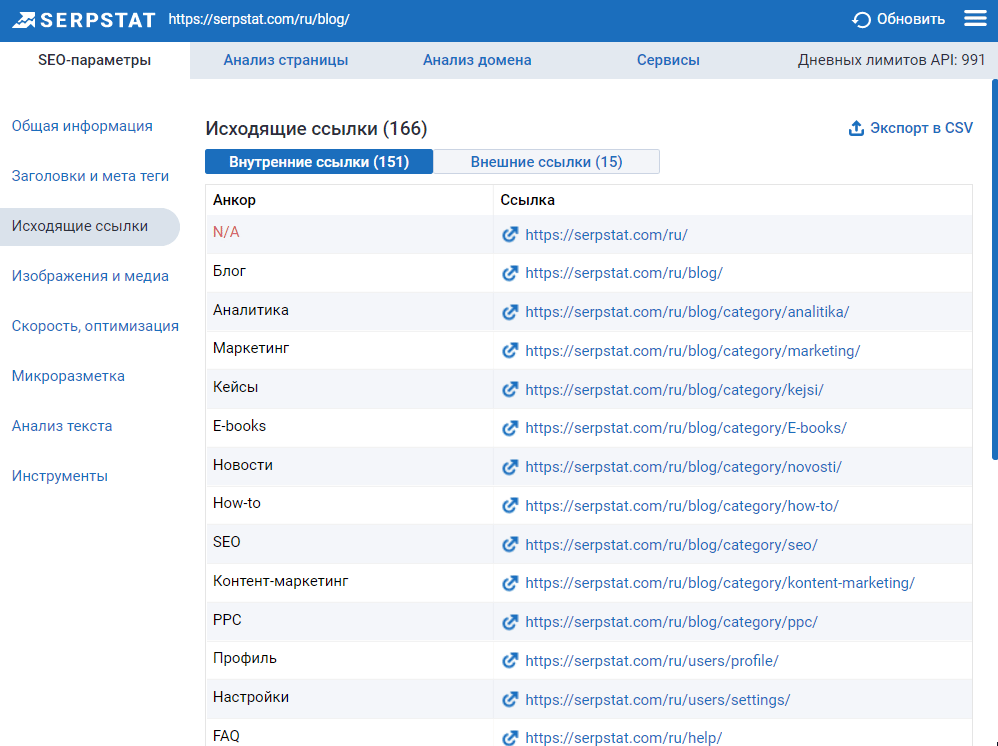Viewport: 998px width, 746px height.
Task: Open external link icon in SEO row
Action: (x=510, y=544)
